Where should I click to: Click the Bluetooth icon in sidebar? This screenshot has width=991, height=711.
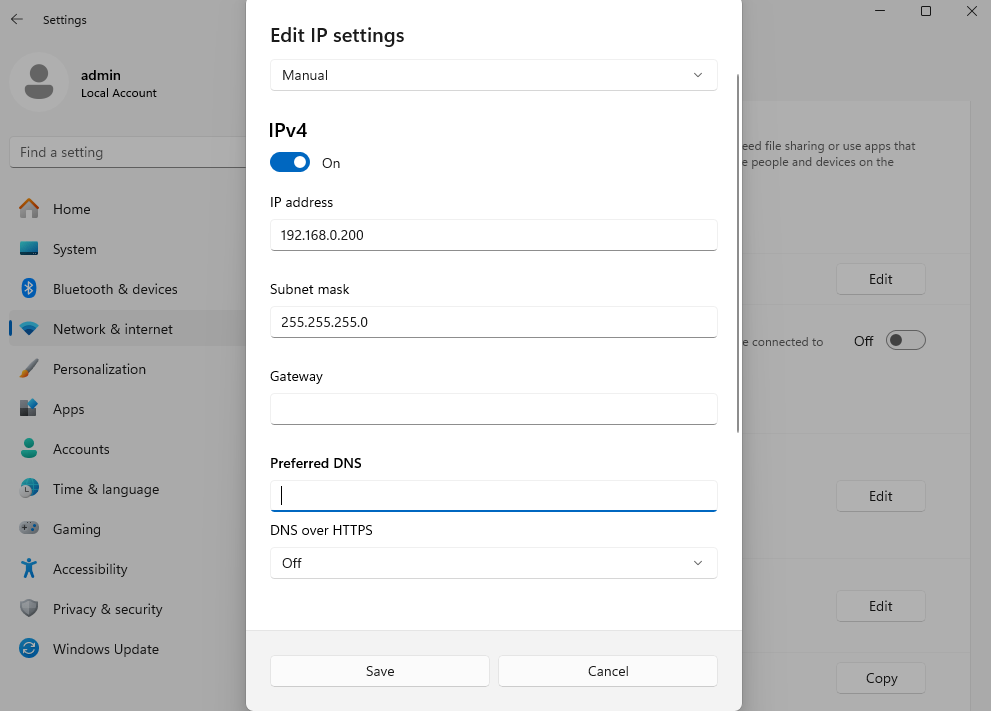click(x=29, y=288)
